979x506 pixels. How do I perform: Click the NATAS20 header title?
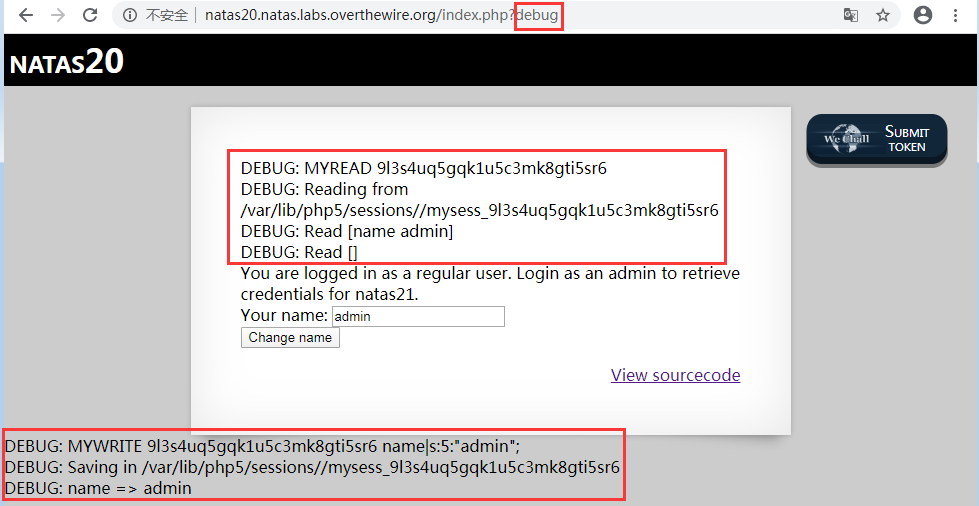pyautogui.click(x=67, y=61)
